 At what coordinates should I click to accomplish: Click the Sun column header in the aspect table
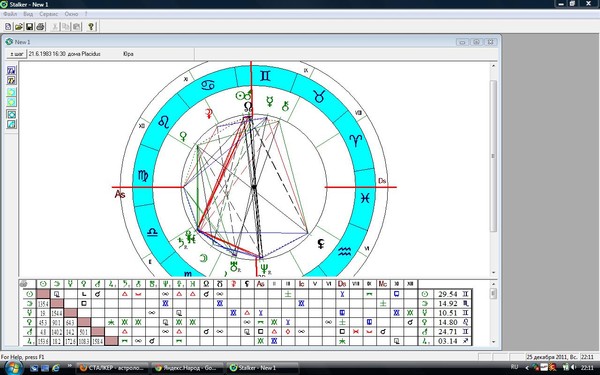(43, 284)
